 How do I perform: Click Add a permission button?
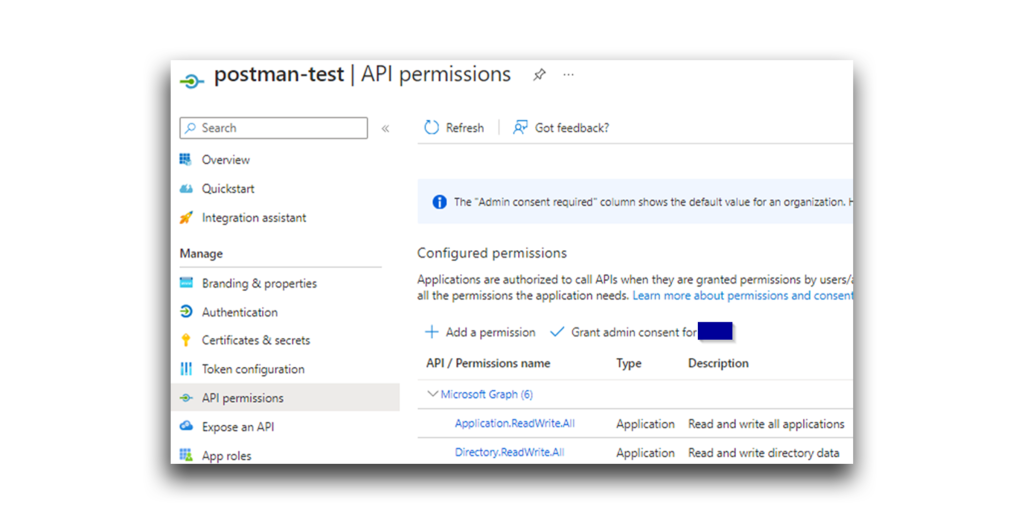[x=480, y=332]
